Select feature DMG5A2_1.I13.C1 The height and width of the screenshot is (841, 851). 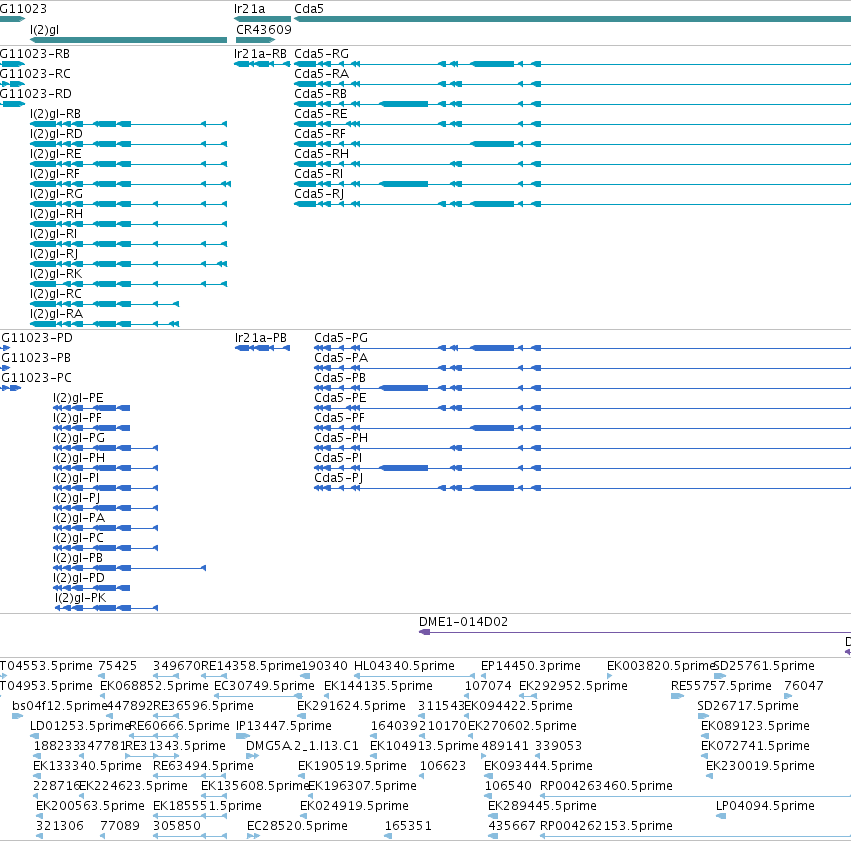coord(252,756)
